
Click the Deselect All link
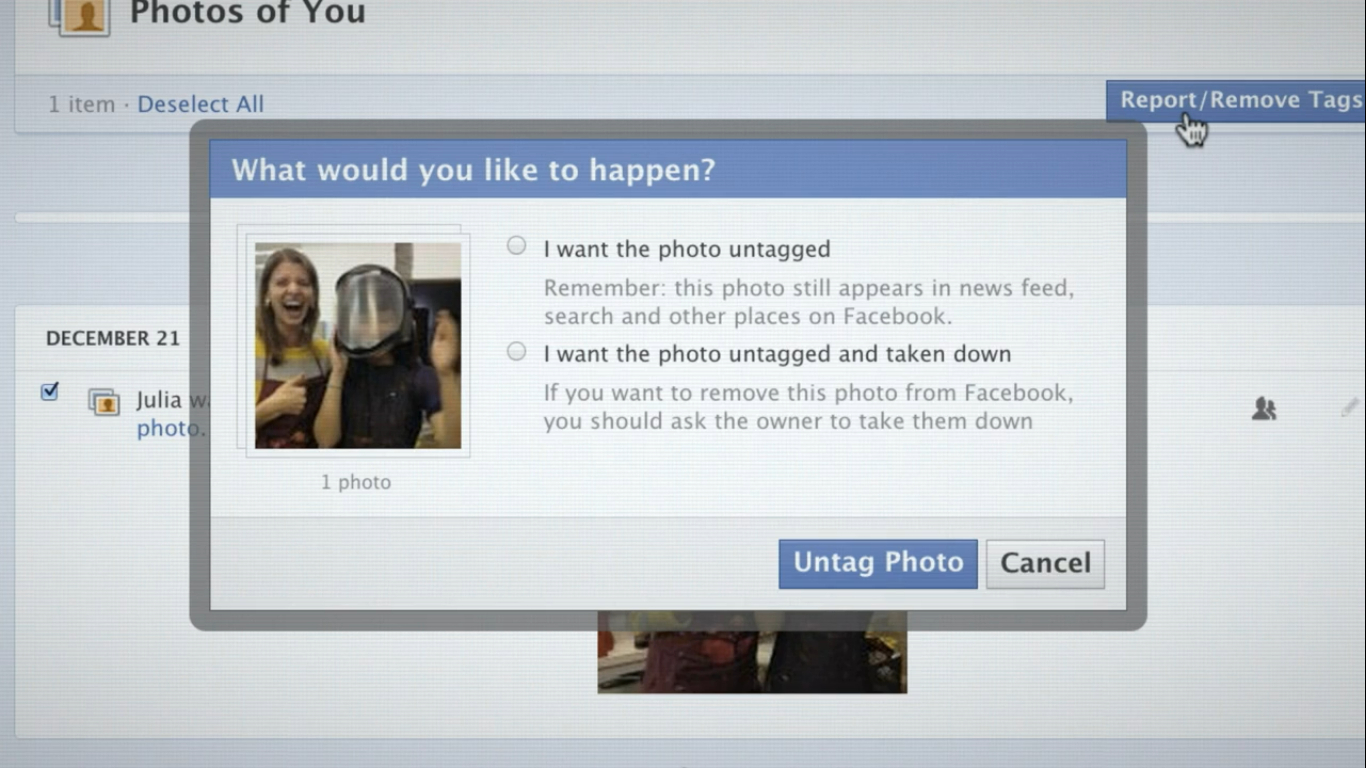pos(199,103)
